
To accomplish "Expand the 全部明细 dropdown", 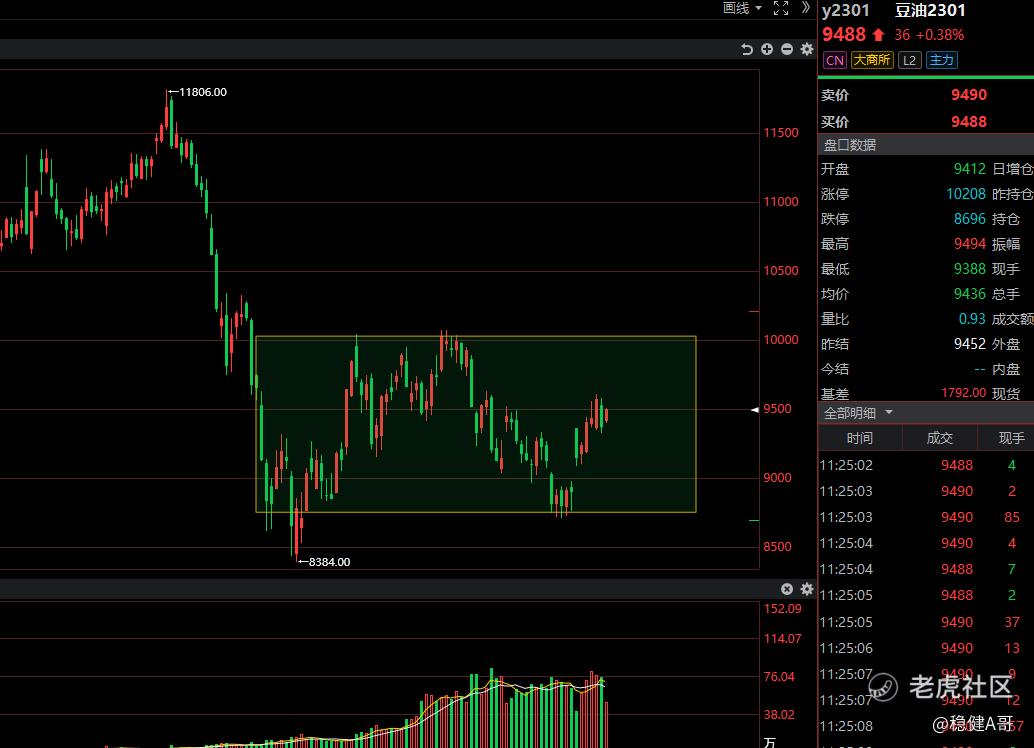I will [858, 413].
